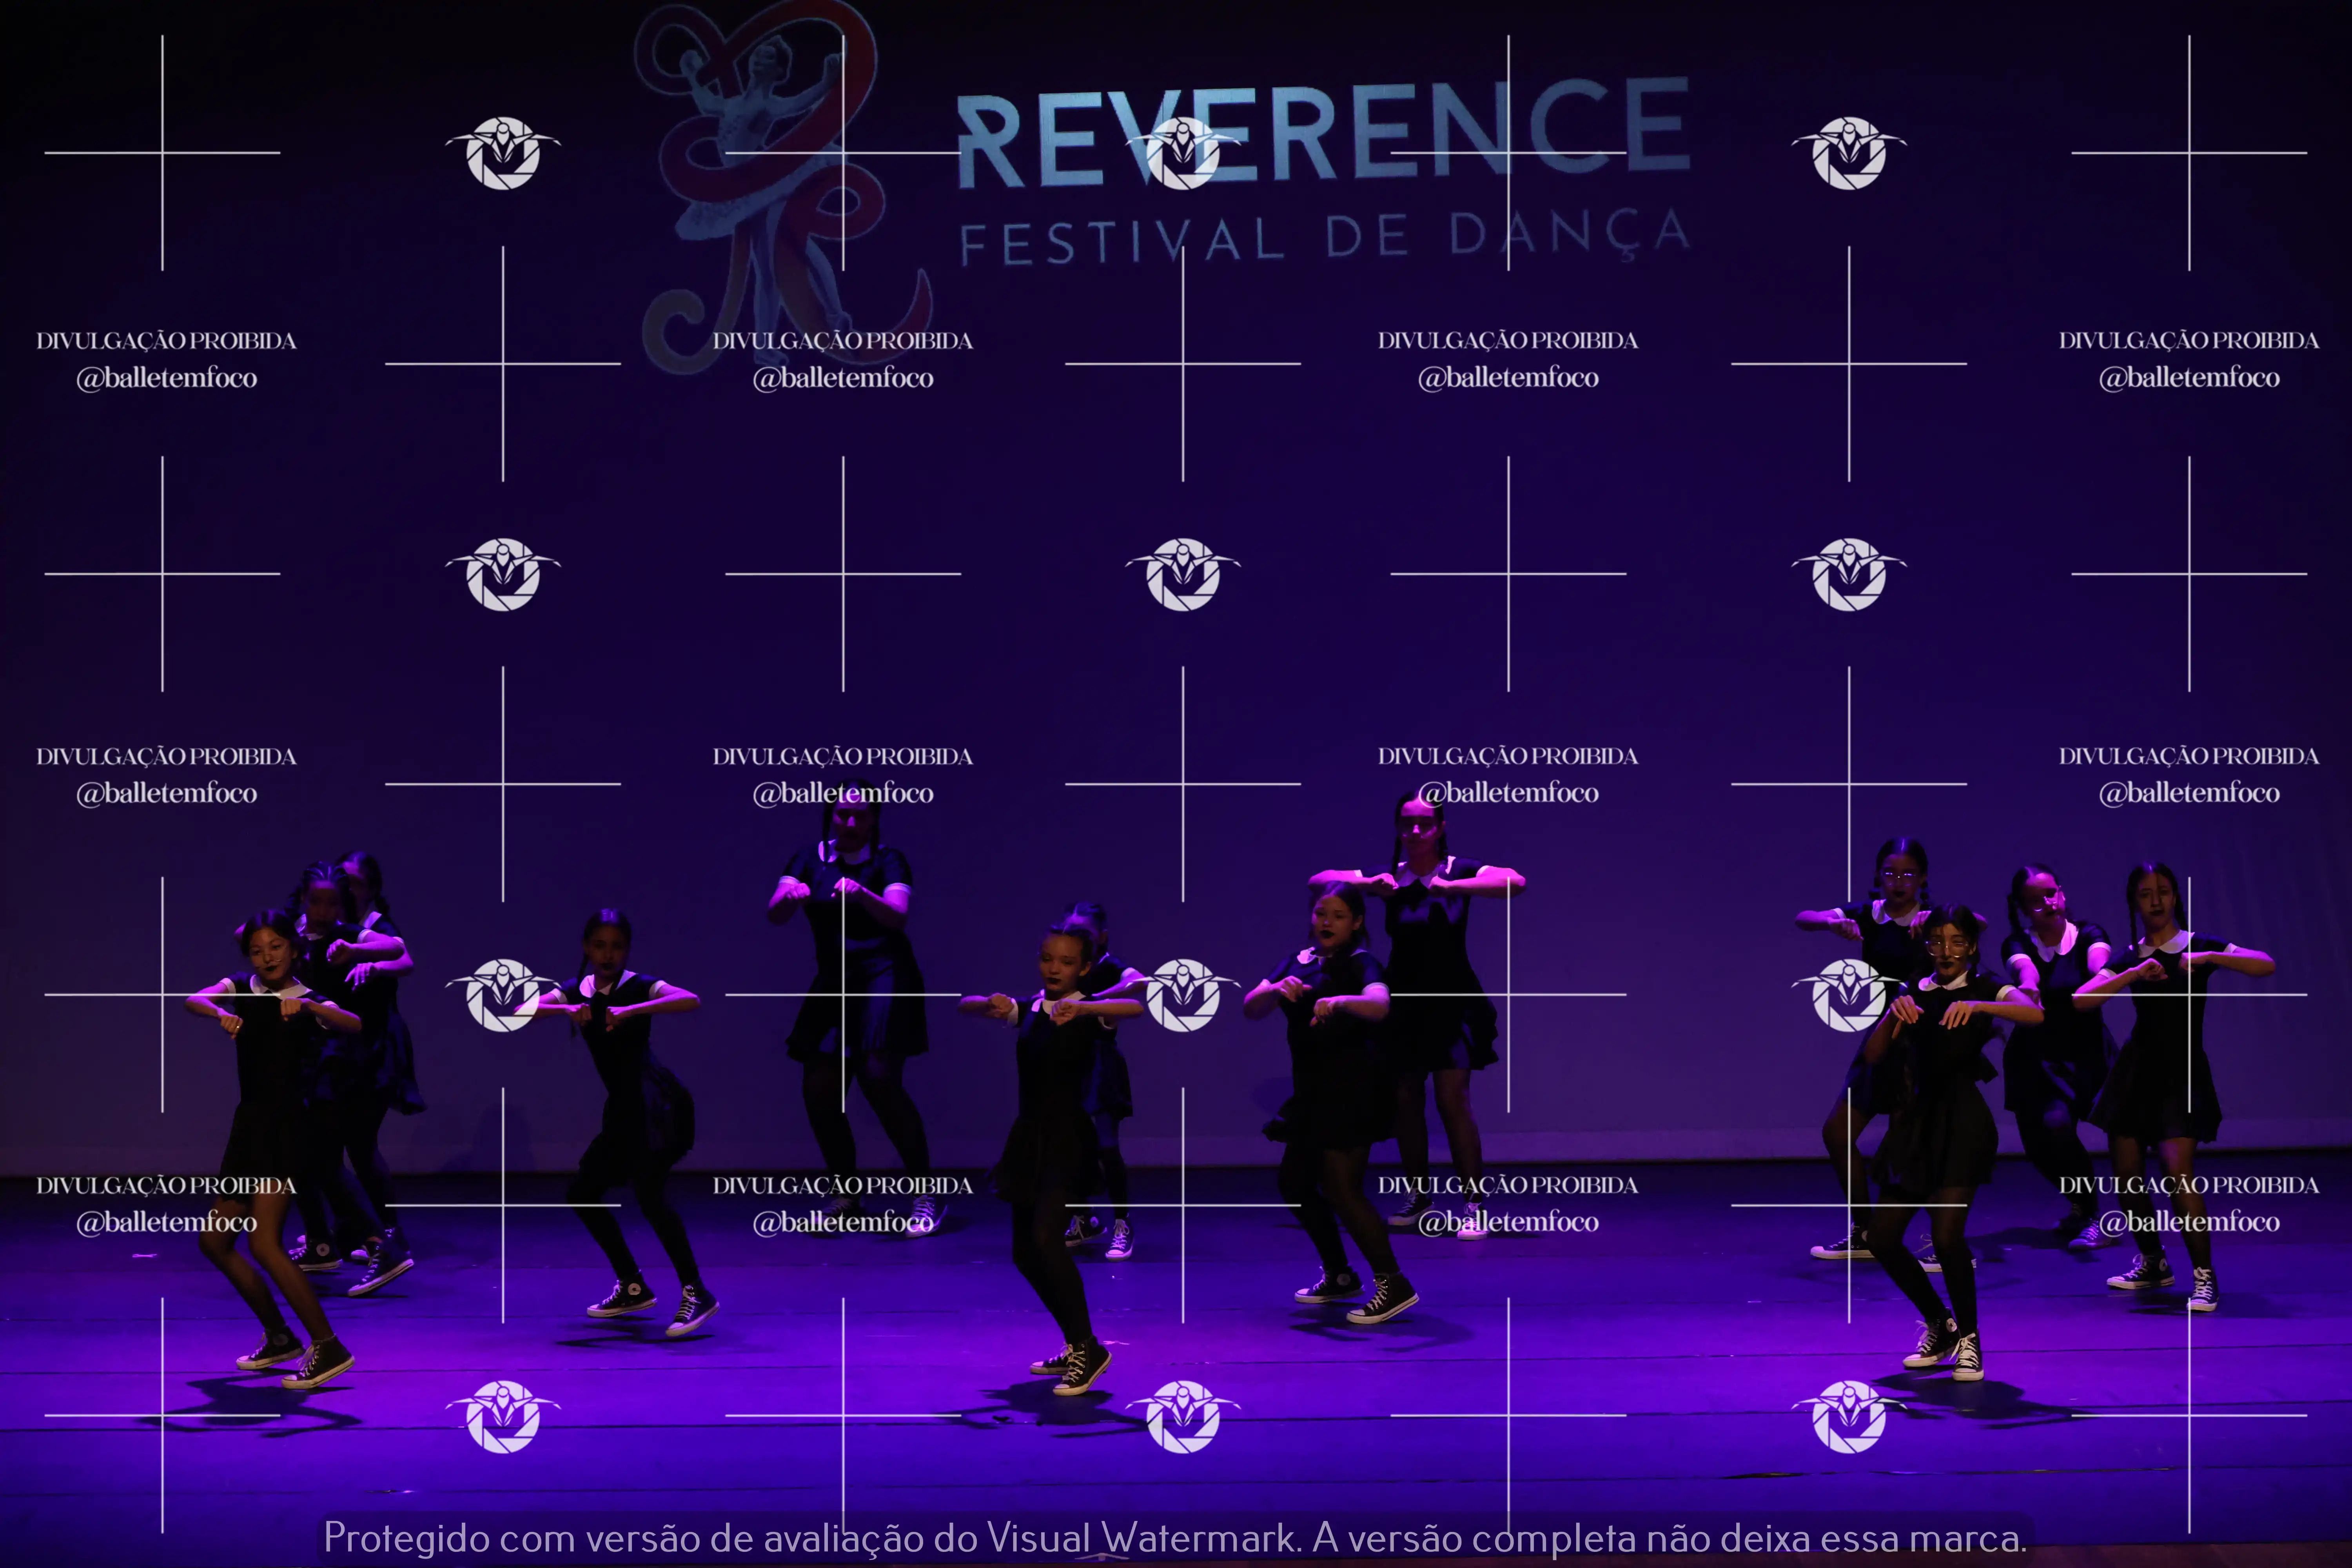Screen dimensions: 2352x1568
Task: Click shutter watermark logo beside center front dancer
Action: pos(1183,995)
